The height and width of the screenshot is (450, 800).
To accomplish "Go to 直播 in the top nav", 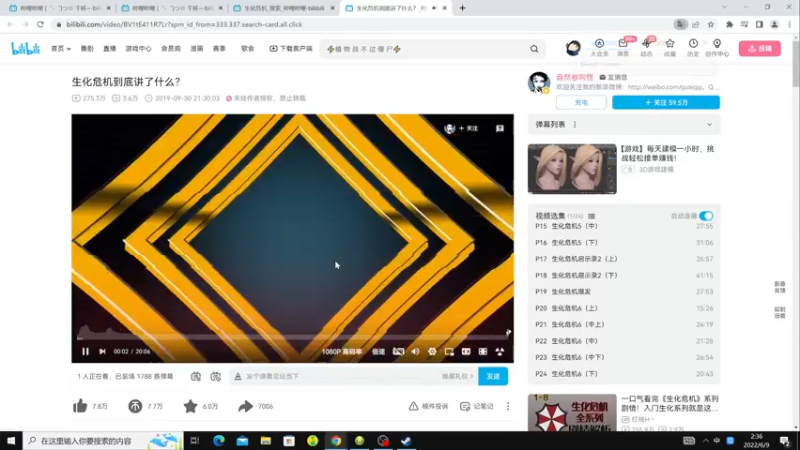I will 109,48.
